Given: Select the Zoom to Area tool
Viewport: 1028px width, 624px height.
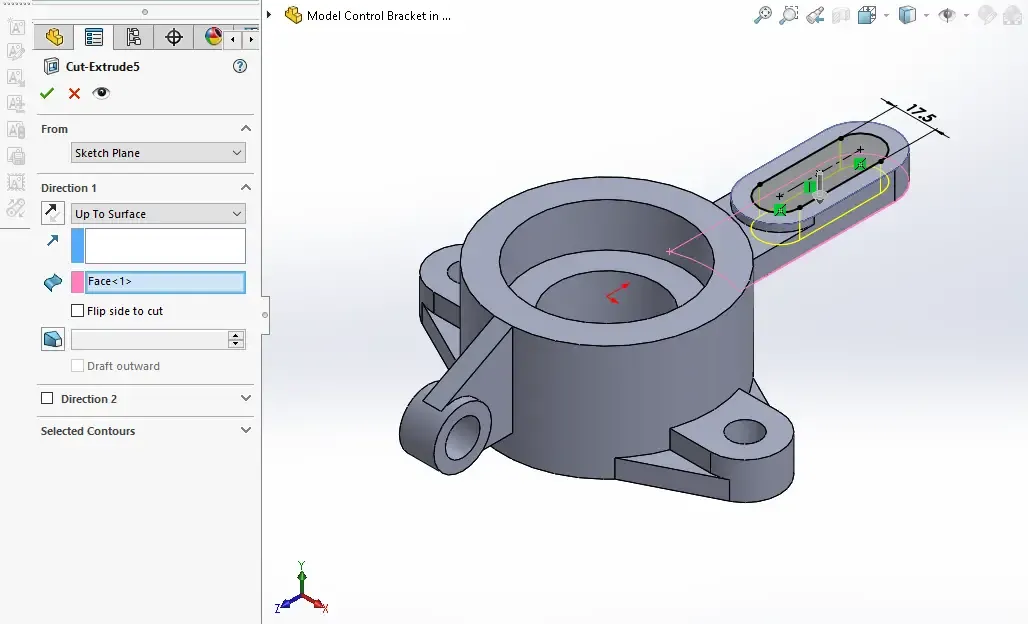Looking at the screenshot, I should (789, 15).
